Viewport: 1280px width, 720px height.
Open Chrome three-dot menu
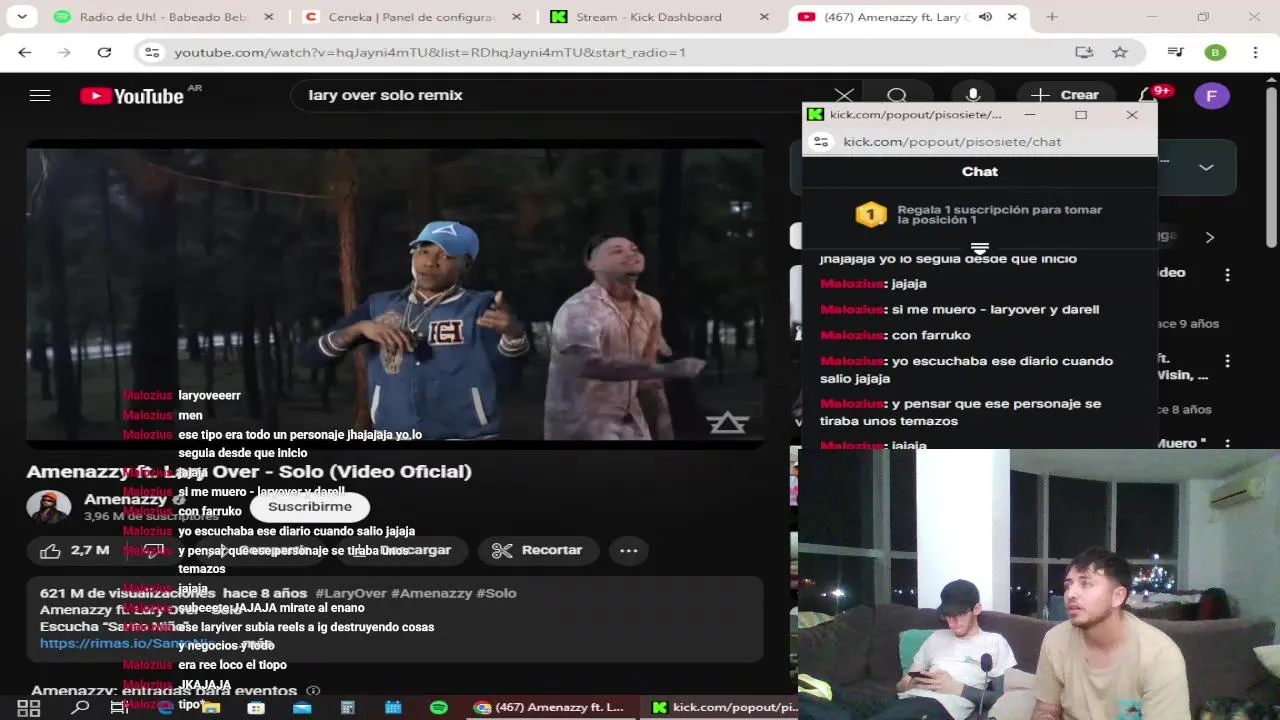1255,52
